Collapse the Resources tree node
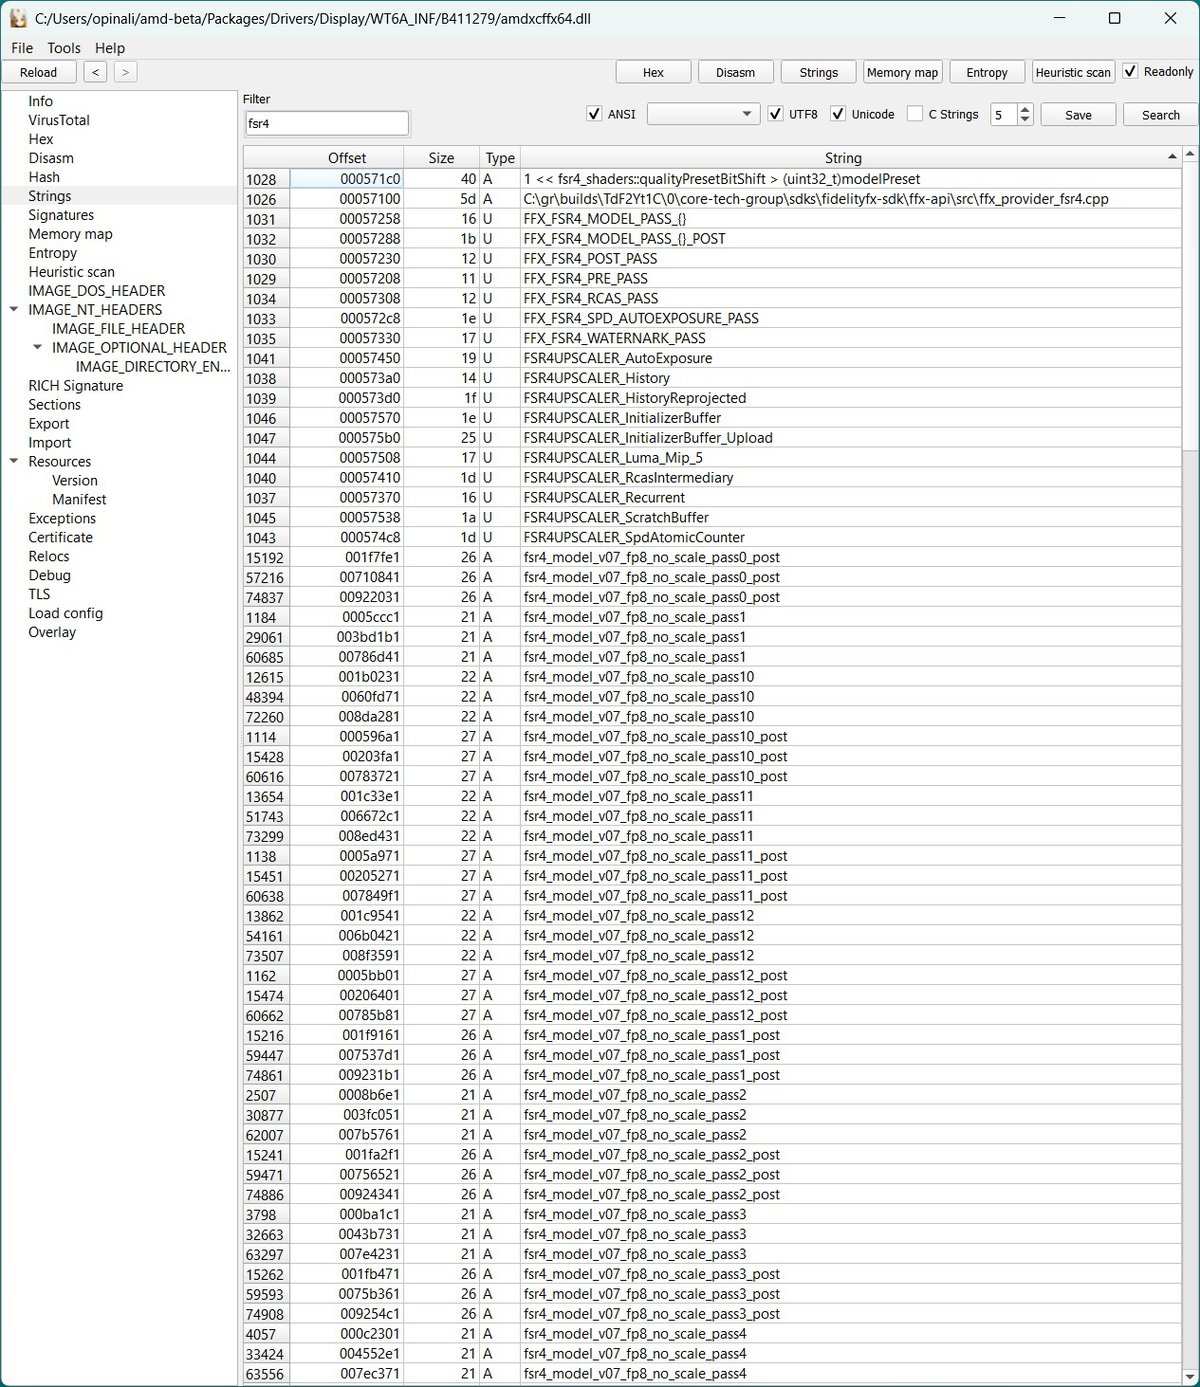 (x=14, y=462)
